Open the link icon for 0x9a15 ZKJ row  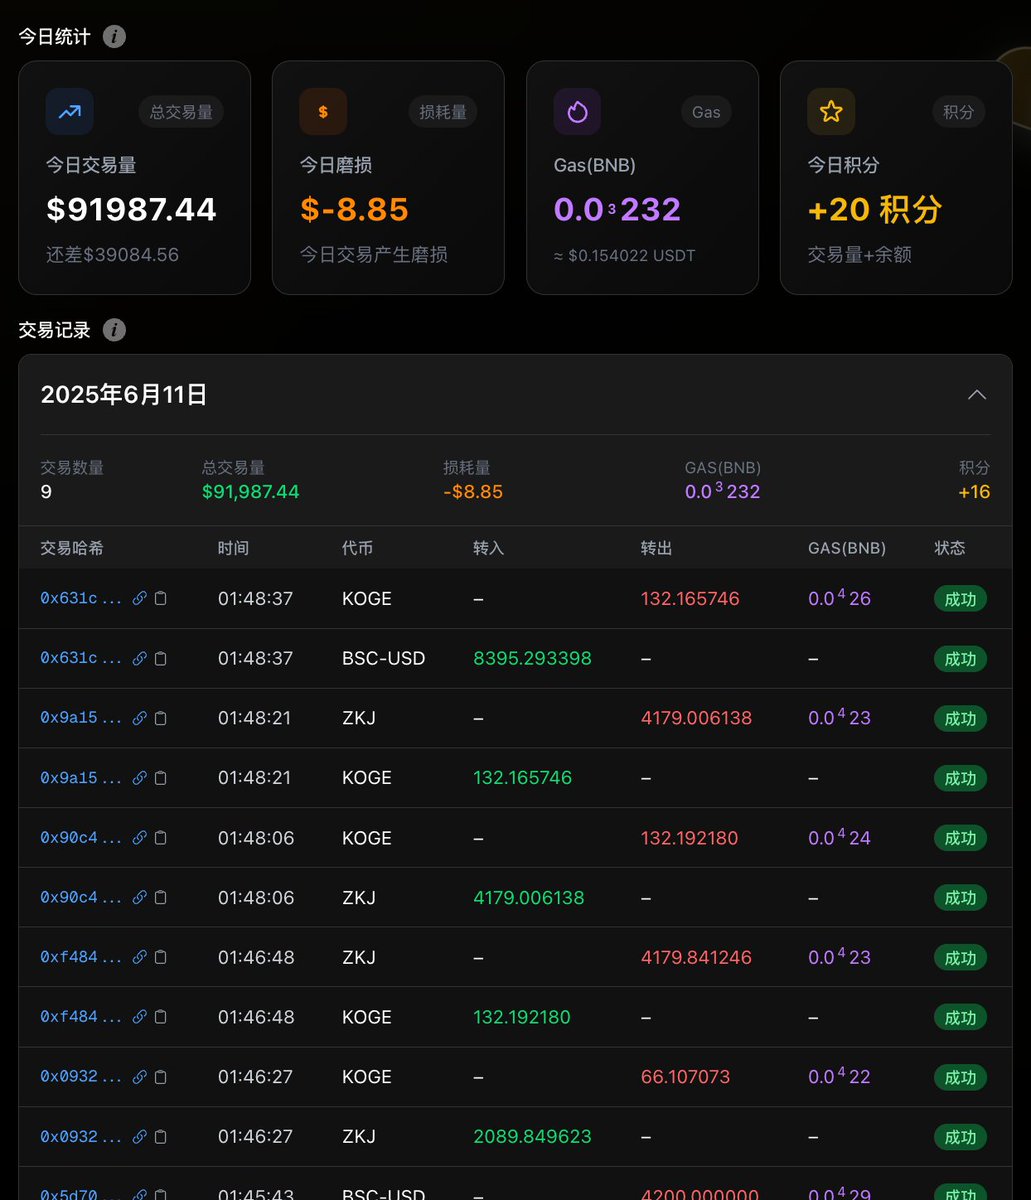(140, 718)
